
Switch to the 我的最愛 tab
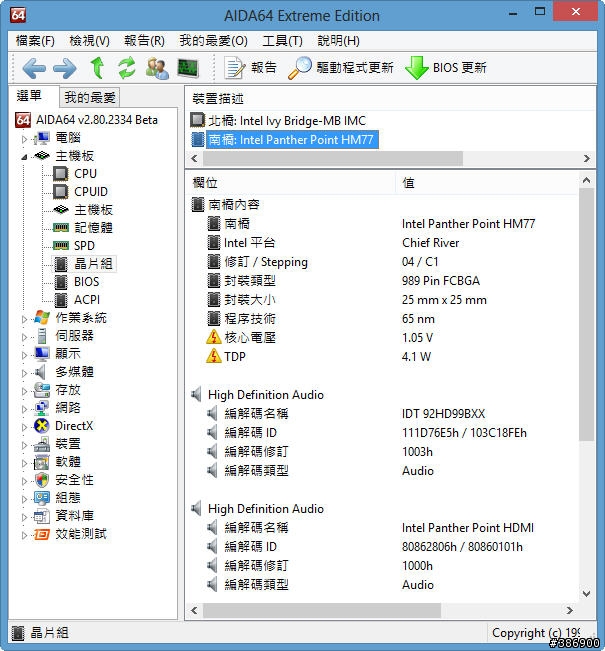click(x=90, y=98)
